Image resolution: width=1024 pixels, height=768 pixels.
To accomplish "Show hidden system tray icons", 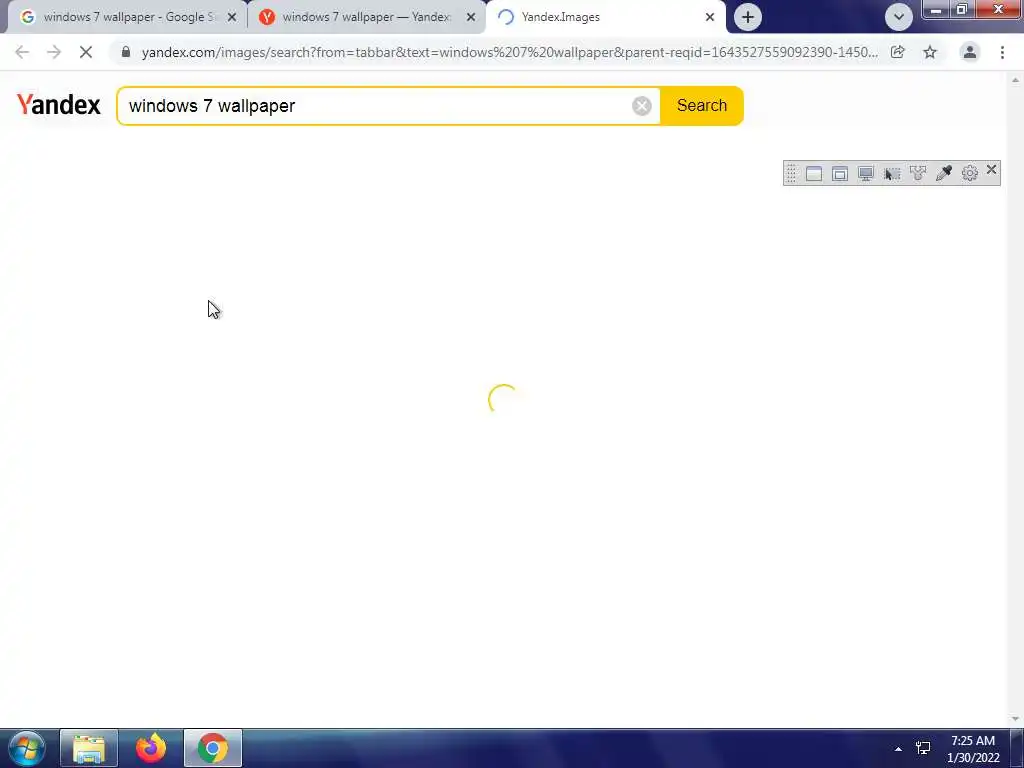I will tap(899, 748).
